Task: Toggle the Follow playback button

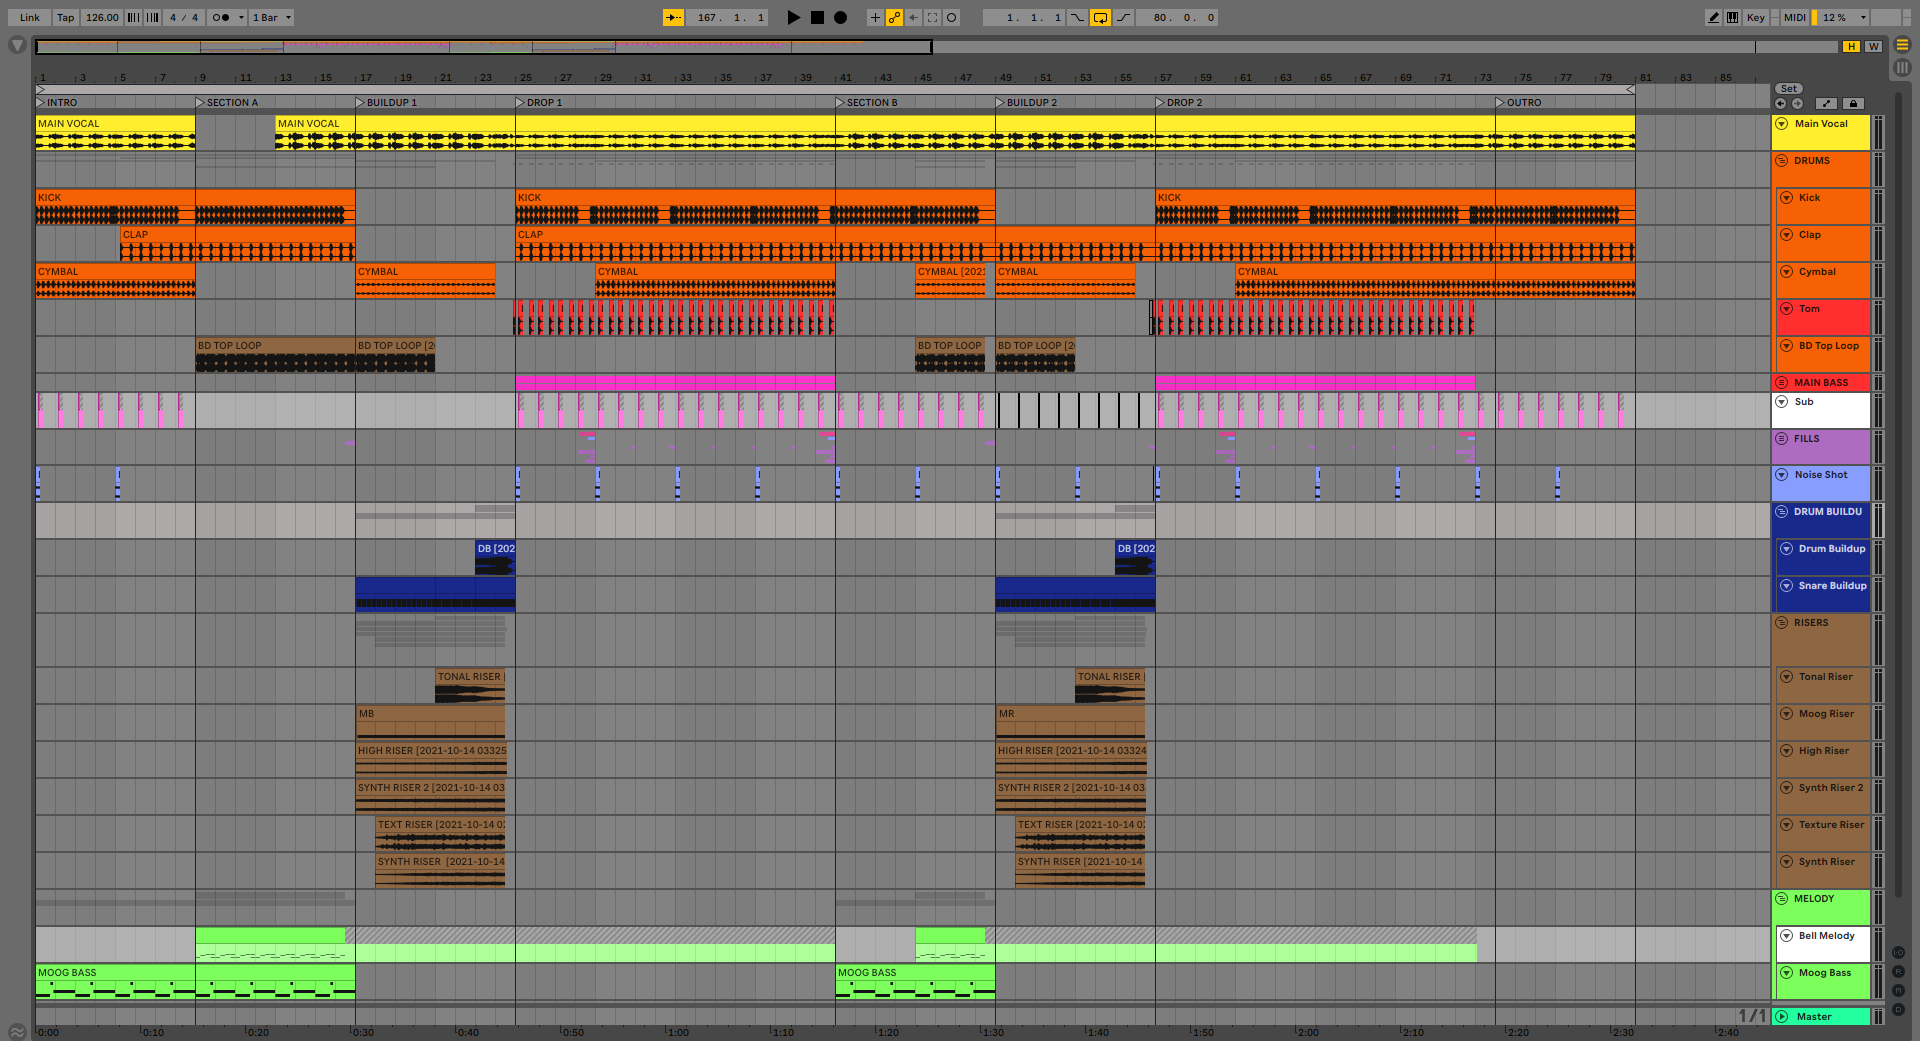Action: 673,17
